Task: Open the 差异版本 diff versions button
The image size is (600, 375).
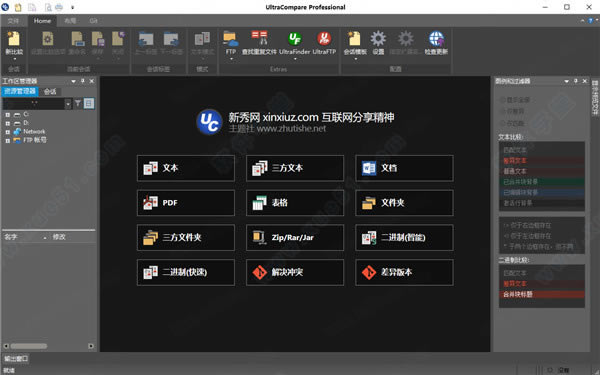Action: pos(404,272)
